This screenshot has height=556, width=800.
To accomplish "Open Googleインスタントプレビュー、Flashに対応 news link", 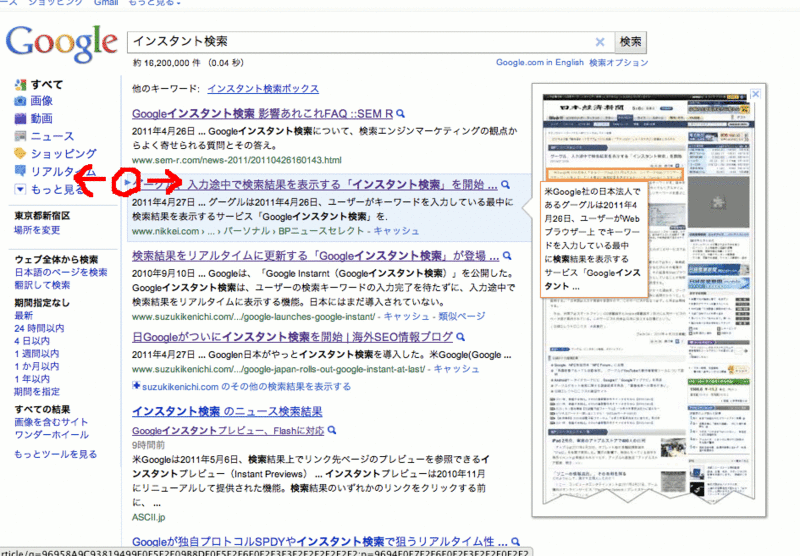I will point(228,431).
